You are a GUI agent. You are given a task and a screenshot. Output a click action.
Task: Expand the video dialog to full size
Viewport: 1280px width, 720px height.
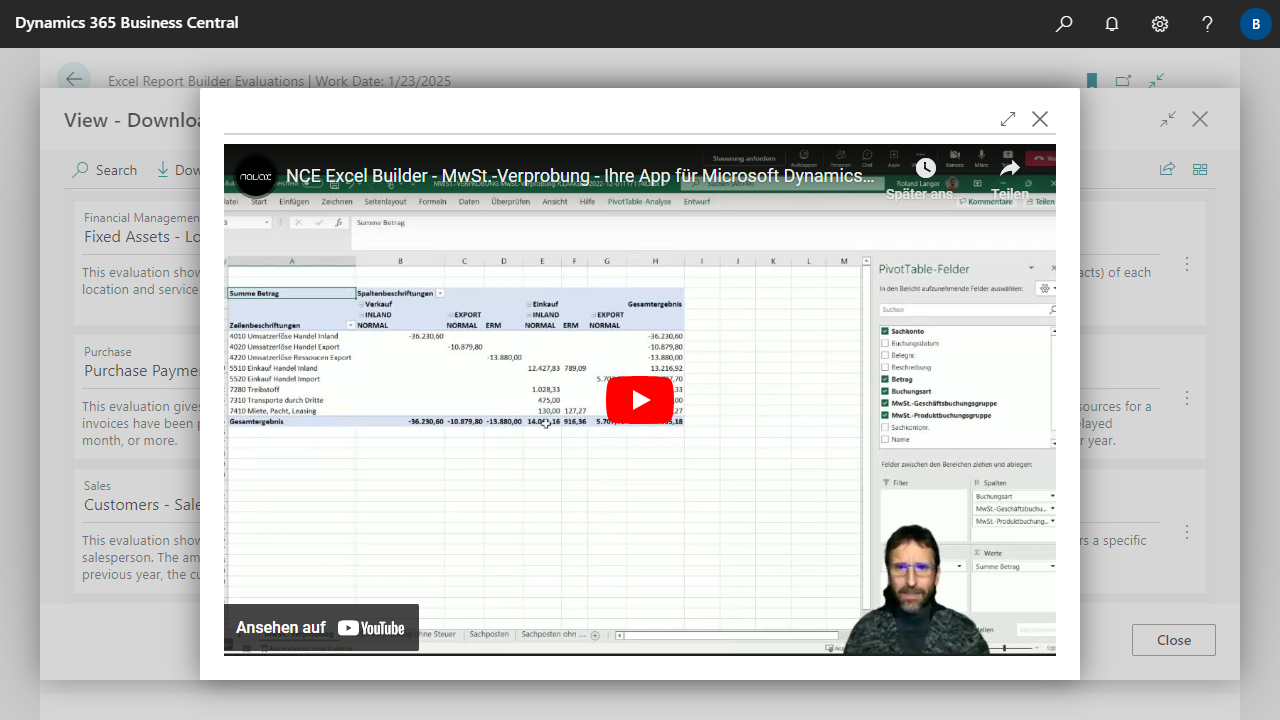[1008, 119]
